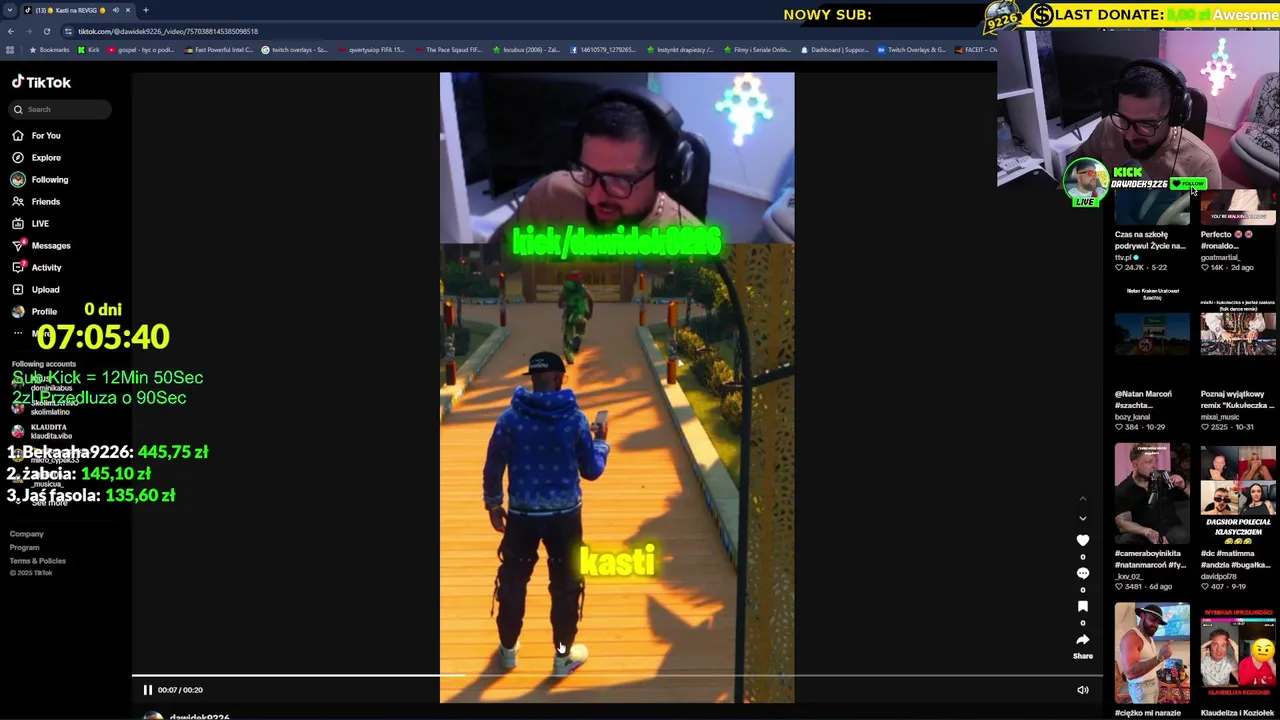Open the 'Incubus (2006)' bookmark
The width and height of the screenshot is (1280, 720).
[x=525, y=49]
